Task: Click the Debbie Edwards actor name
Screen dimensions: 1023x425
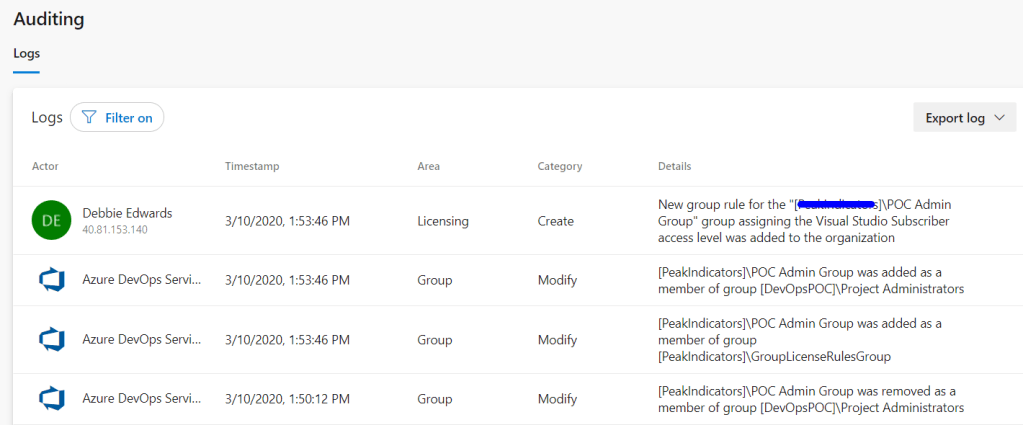Action: pos(127,213)
